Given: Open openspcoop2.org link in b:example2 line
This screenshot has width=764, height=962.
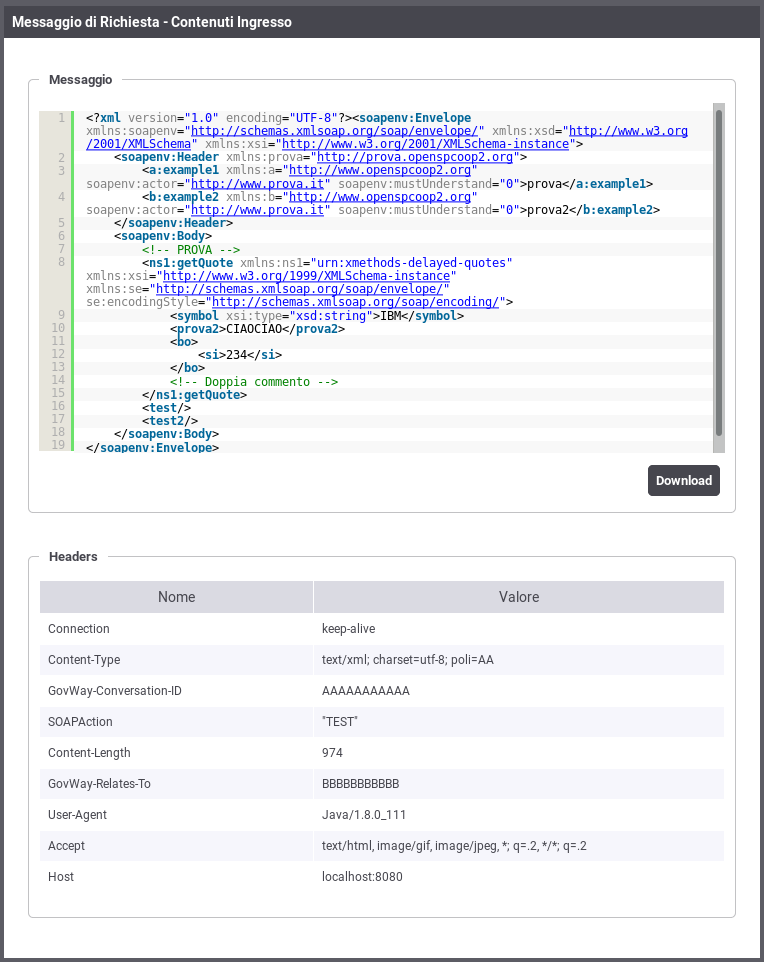Looking at the screenshot, I should (x=380, y=196).
